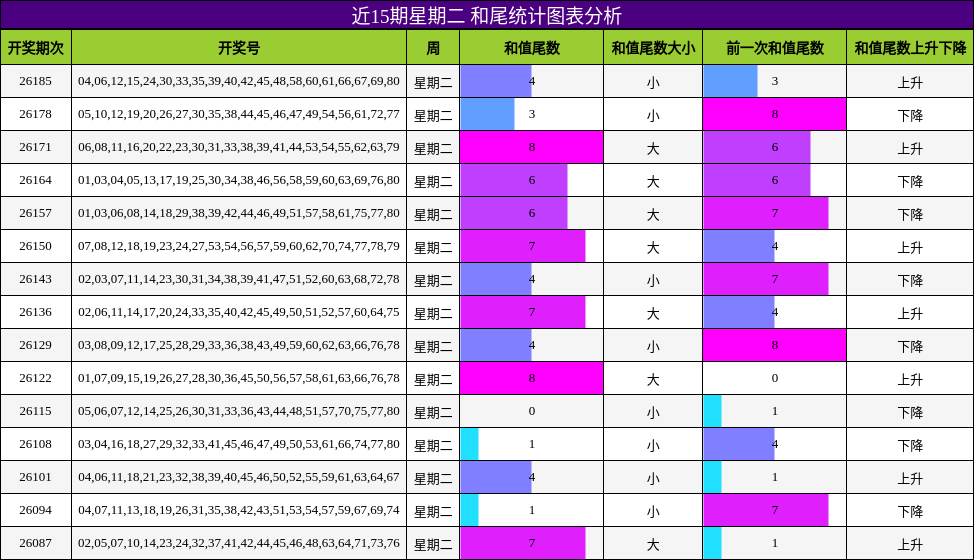Screen dimensions: 974x560
Task: Click 下降 trend cell in row 26094
Action: click(x=910, y=510)
